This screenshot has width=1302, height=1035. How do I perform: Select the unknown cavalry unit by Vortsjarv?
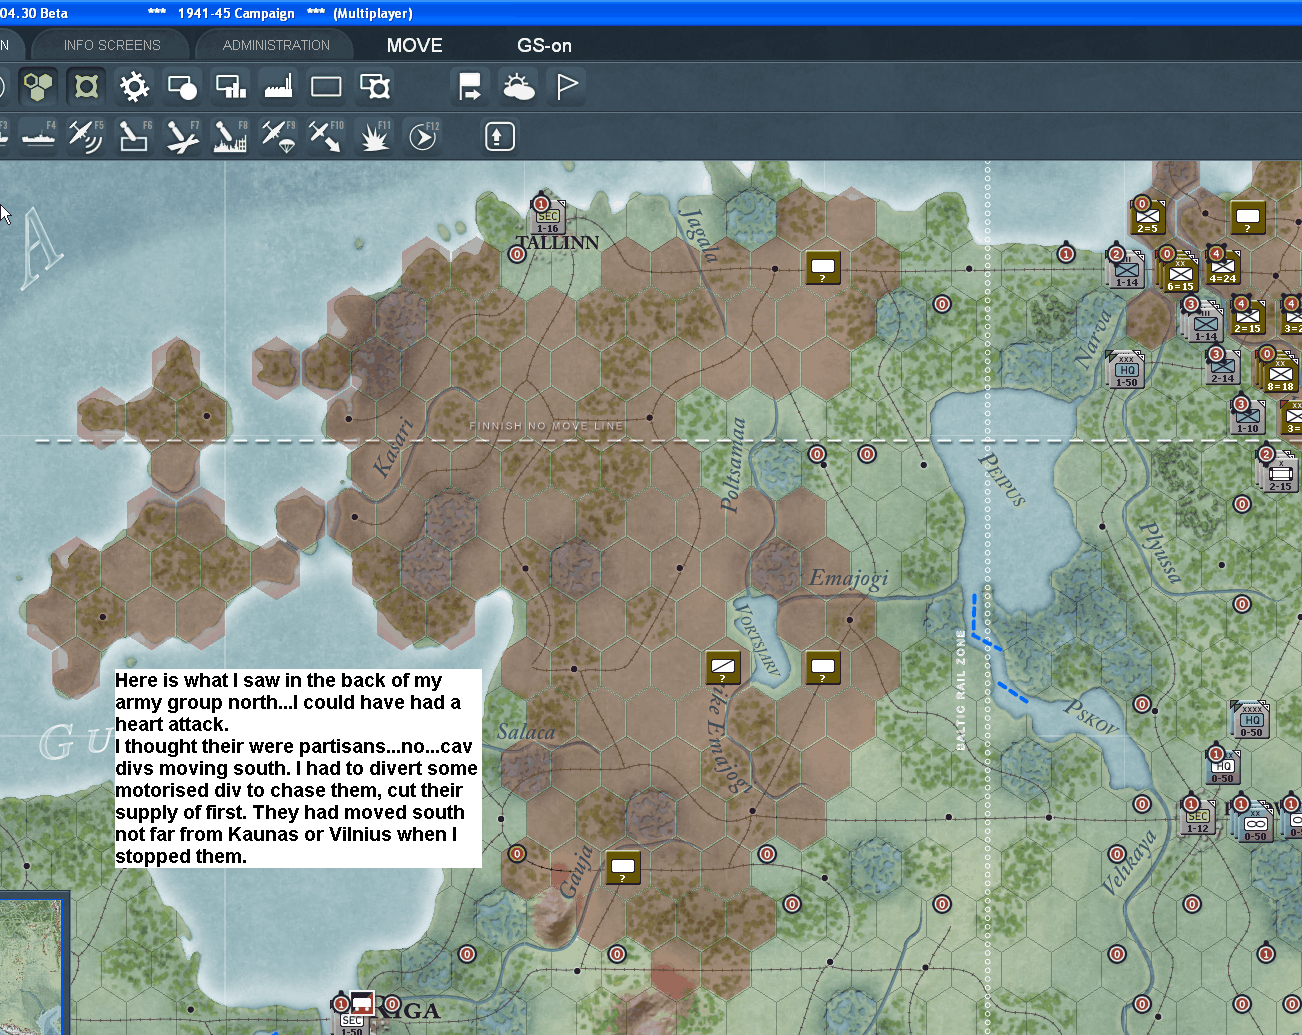[x=723, y=667]
